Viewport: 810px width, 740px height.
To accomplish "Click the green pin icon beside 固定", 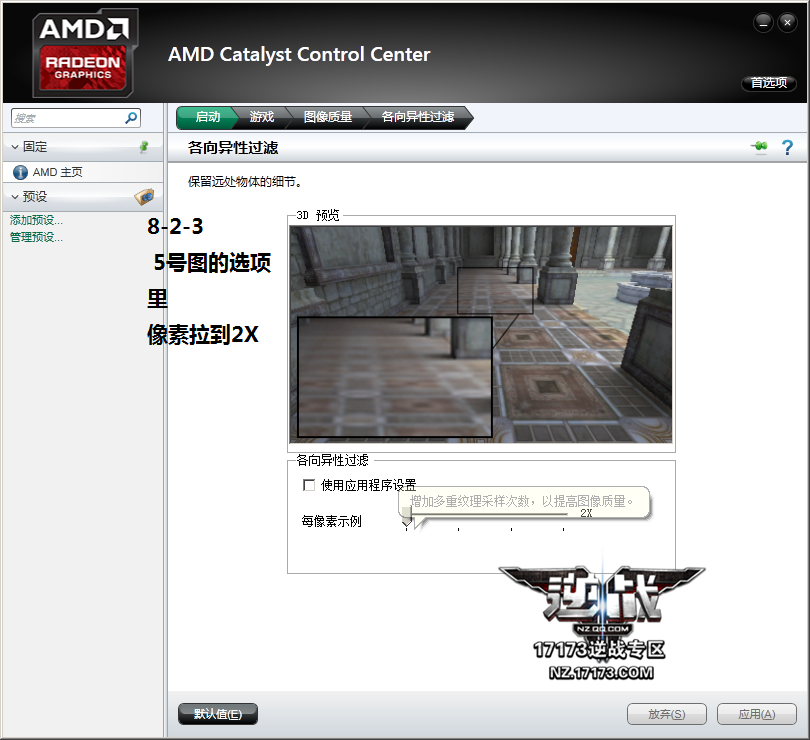I will point(144,147).
